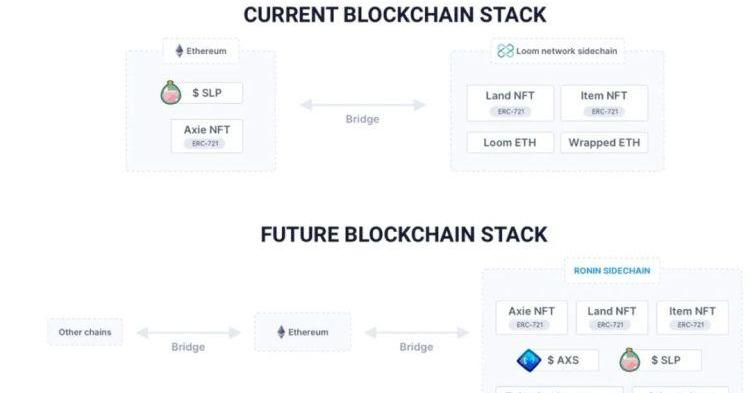Screen dimensions: 750x393
Task: Click the Bridge arrow between Ethereum and Loom
Action: click(363, 105)
